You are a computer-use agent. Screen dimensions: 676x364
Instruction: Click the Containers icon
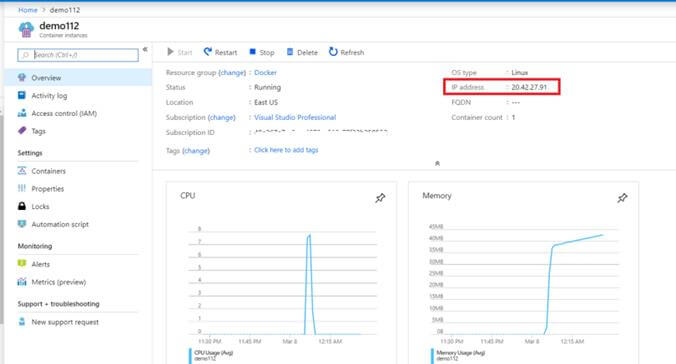(x=22, y=171)
